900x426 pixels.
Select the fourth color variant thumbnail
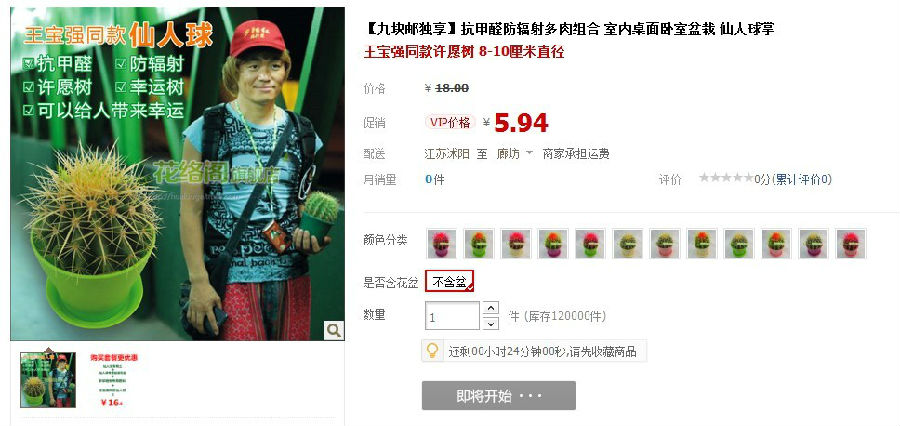[x=553, y=243]
